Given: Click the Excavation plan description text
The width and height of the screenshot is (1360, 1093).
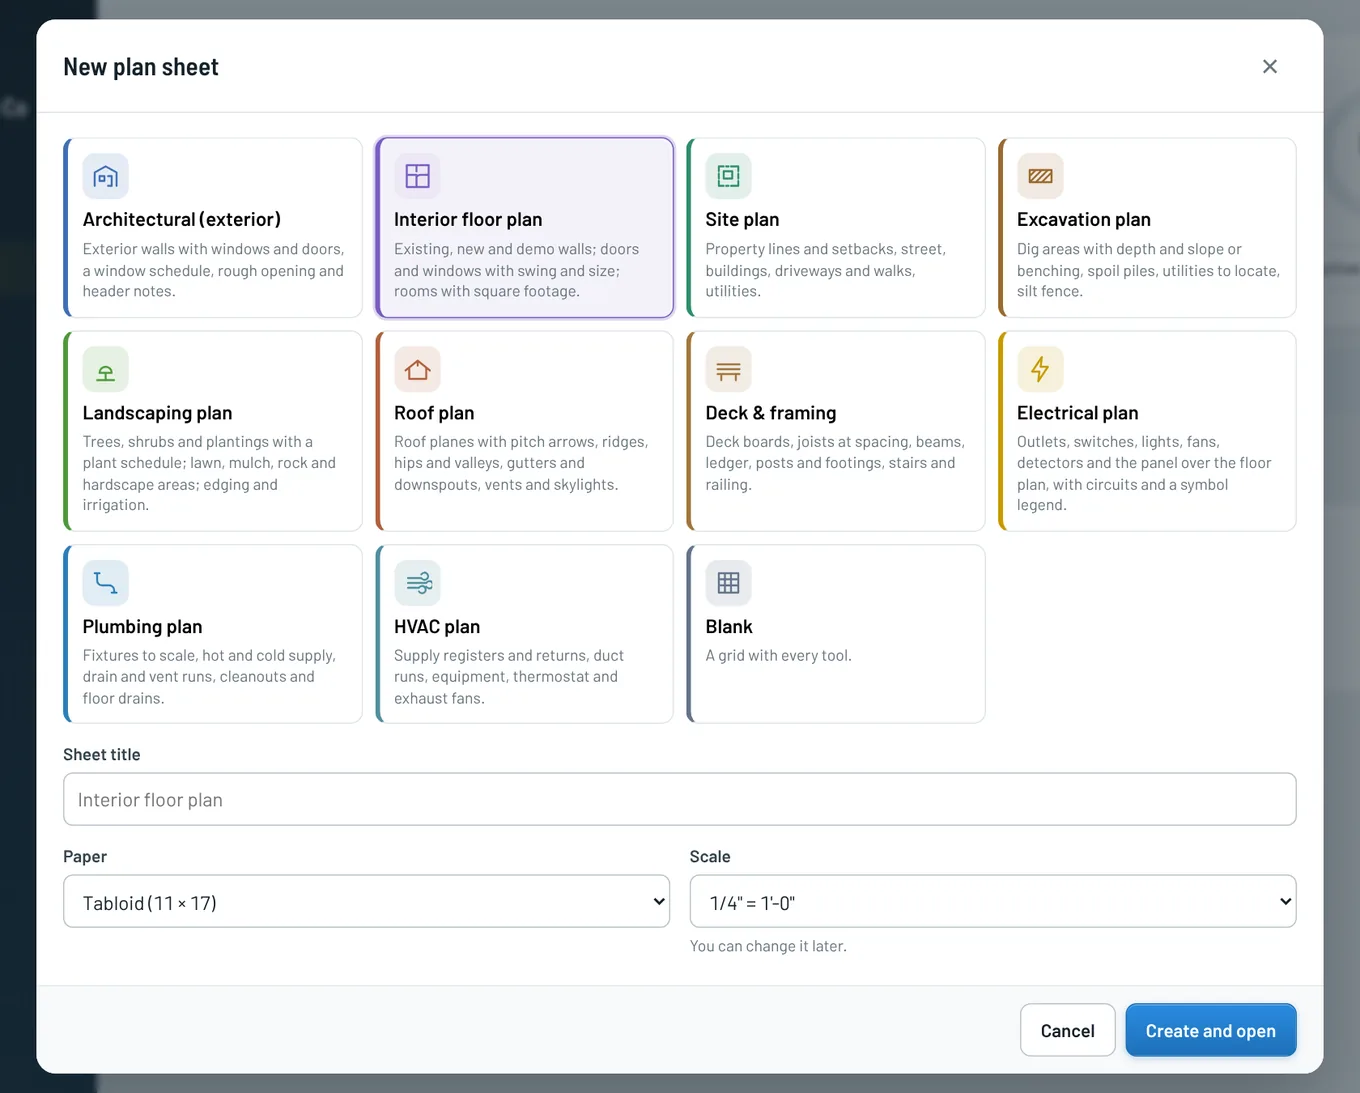Looking at the screenshot, I should coord(1148,270).
